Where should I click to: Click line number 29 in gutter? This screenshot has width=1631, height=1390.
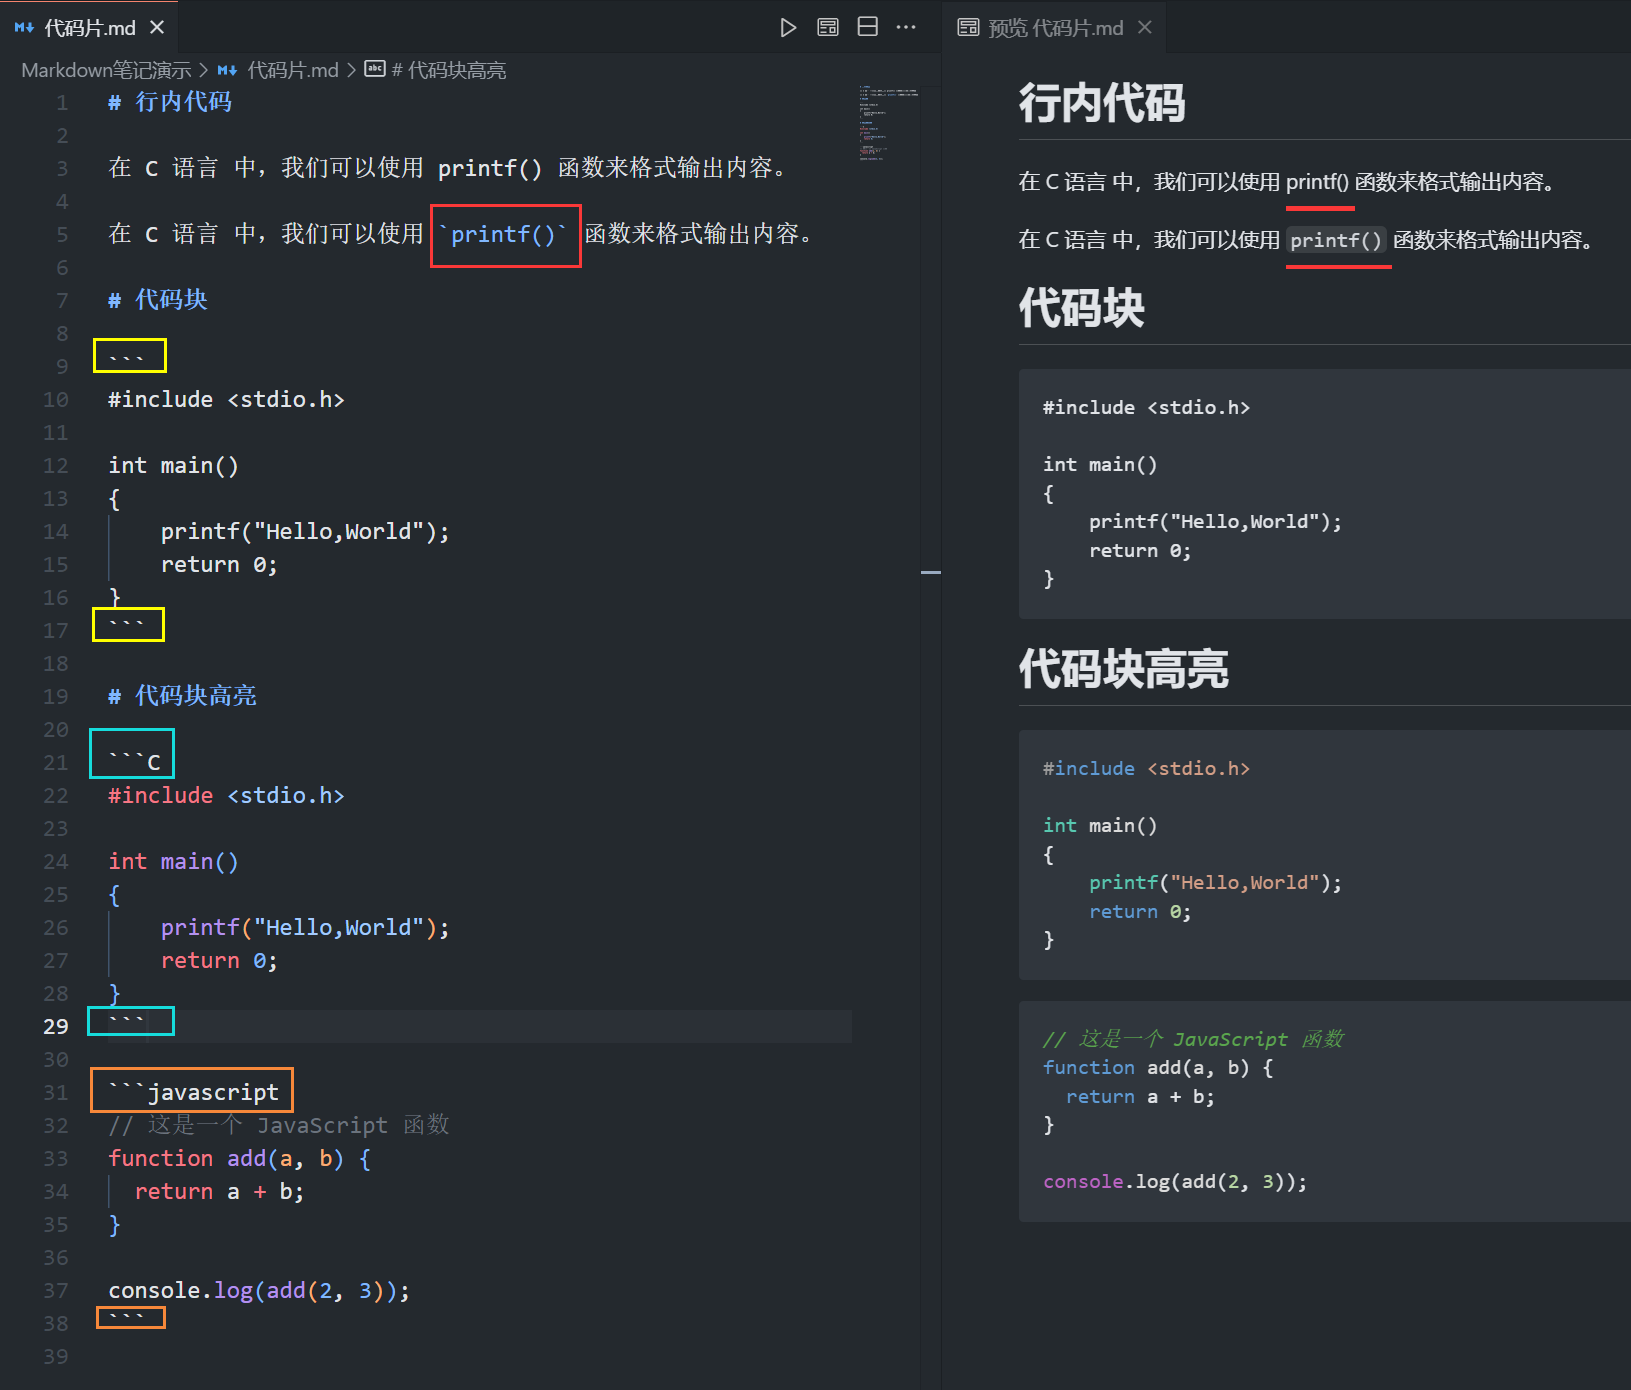pos(56,1026)
